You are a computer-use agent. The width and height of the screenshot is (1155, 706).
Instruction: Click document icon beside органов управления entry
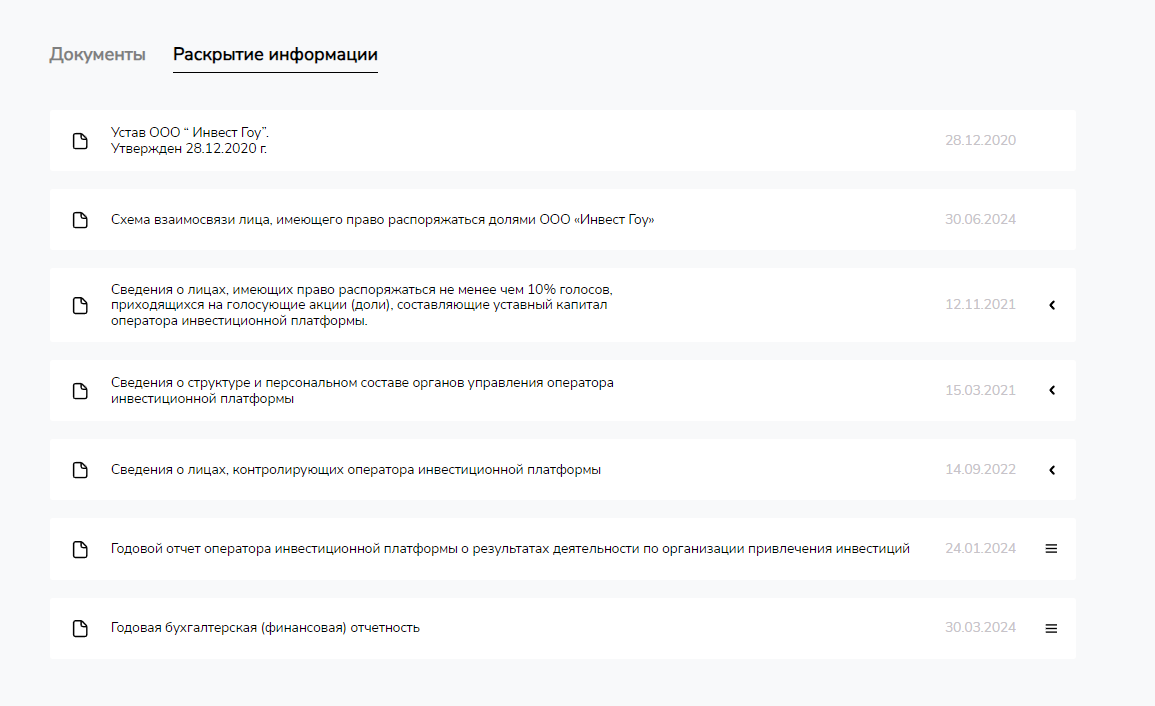(80, 391)
